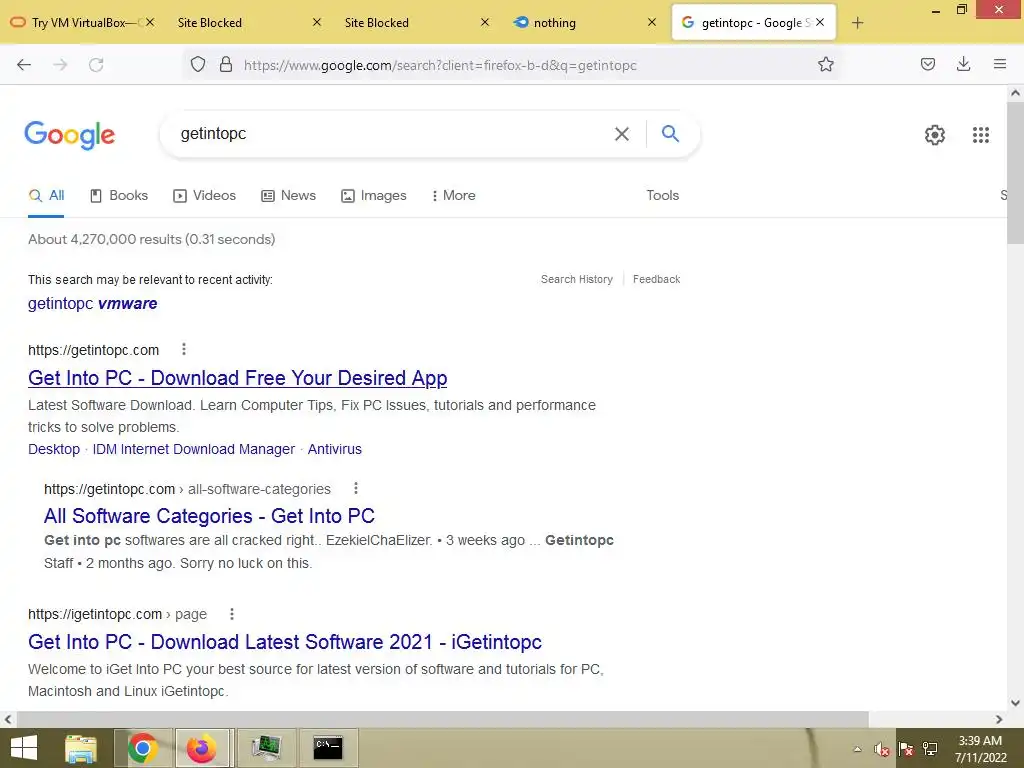Open Google Chrome from the taskbar
This screenshot has height=768, width=1024.
click(142, 748)
